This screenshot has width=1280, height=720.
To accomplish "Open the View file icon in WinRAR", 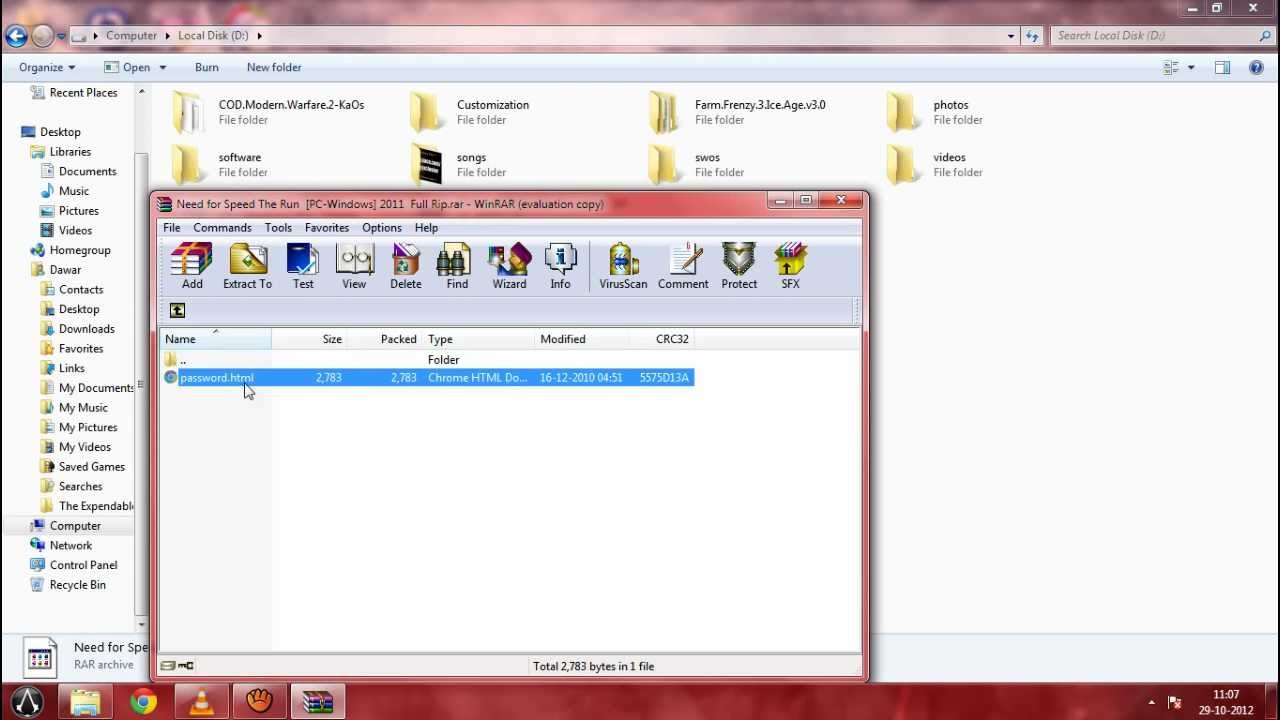I will pyautogui.click(x=354, y=266).
